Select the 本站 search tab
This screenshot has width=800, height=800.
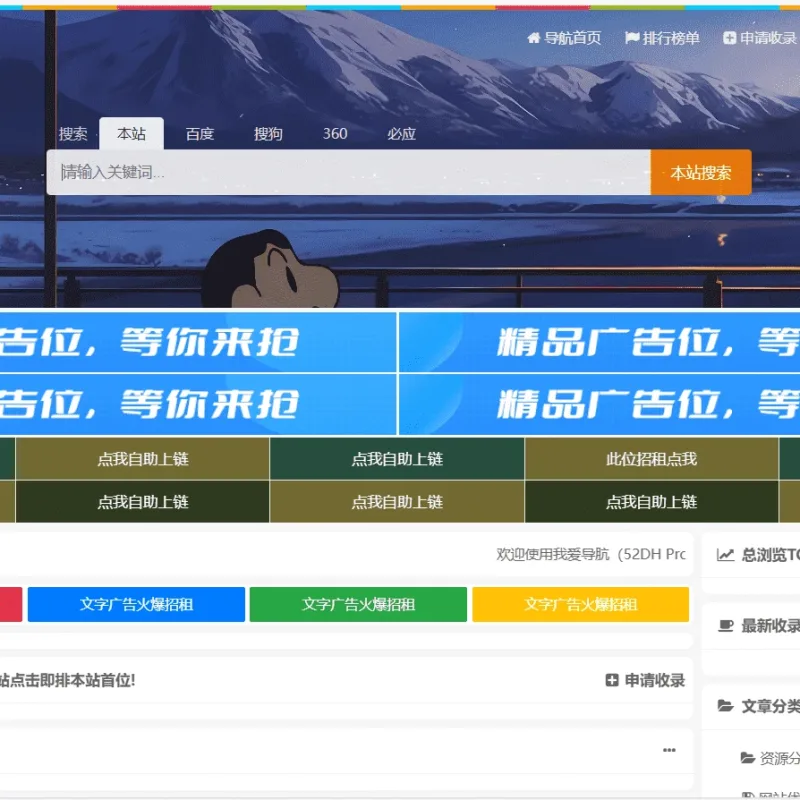click(x=131, y=134)
